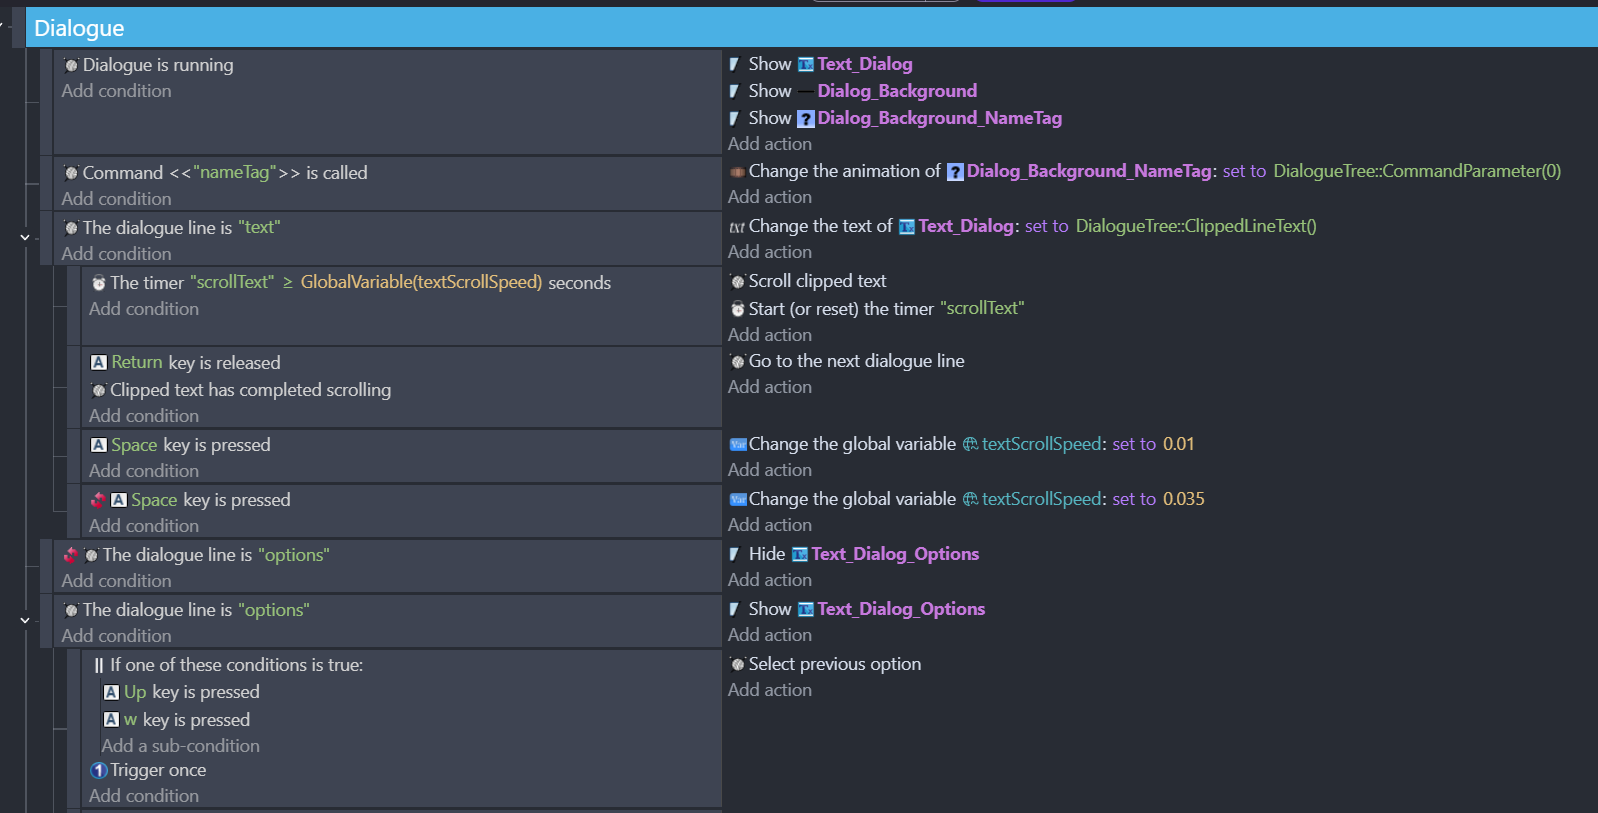Add an action below Hide Text_Dialog_Options
This screenshot has width=1598, height=813.
pos(769,580)
